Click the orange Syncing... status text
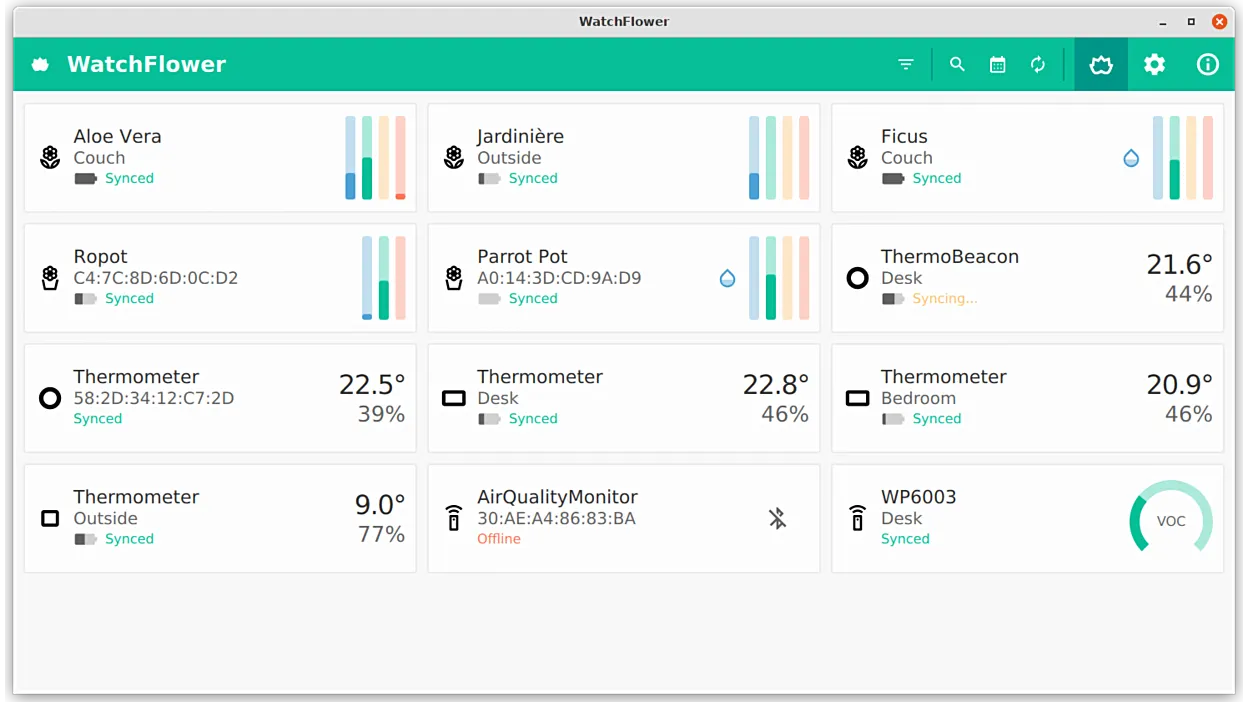 (945, 299)
